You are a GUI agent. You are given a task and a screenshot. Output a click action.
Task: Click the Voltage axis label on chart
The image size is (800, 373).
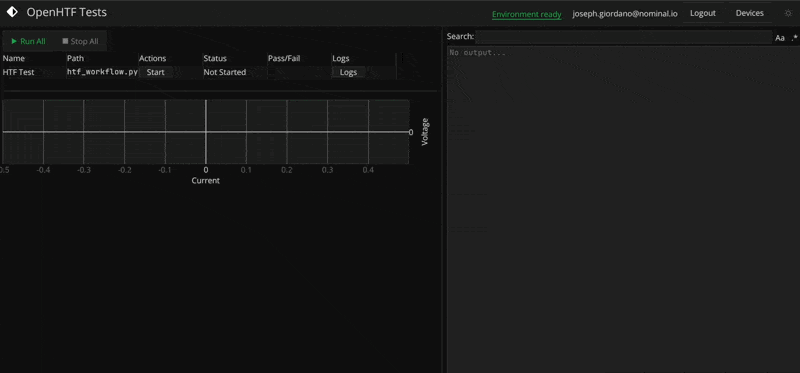coord(425,132)
